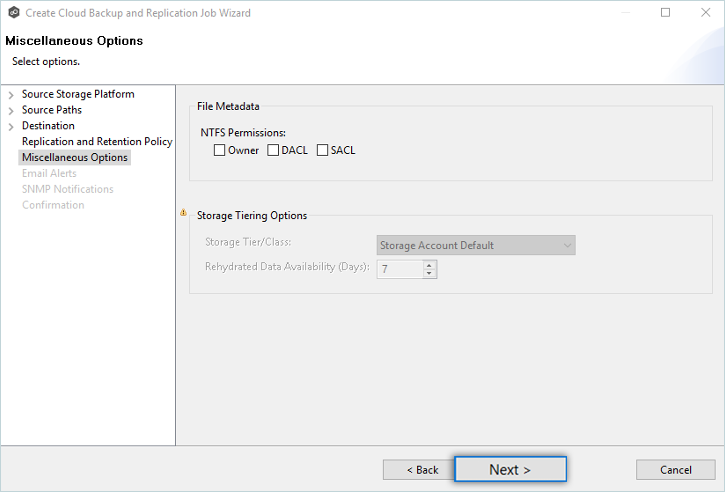The height and width of the screenshot is (492, 725).
Task: Expand the Source Paths node arrow
Action: pyautogui.click(x=11, y=111)
